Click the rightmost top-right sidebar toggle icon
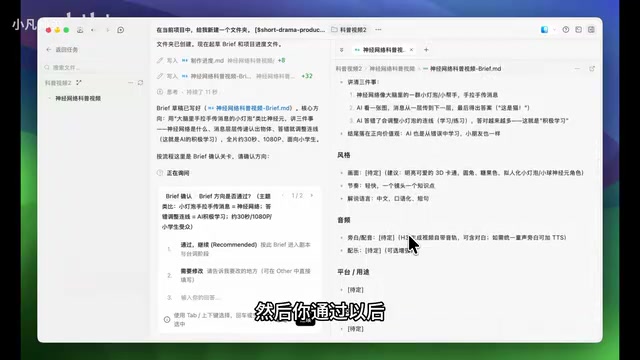640x360 pixels. pyautogui.click(x=591, y=30)
